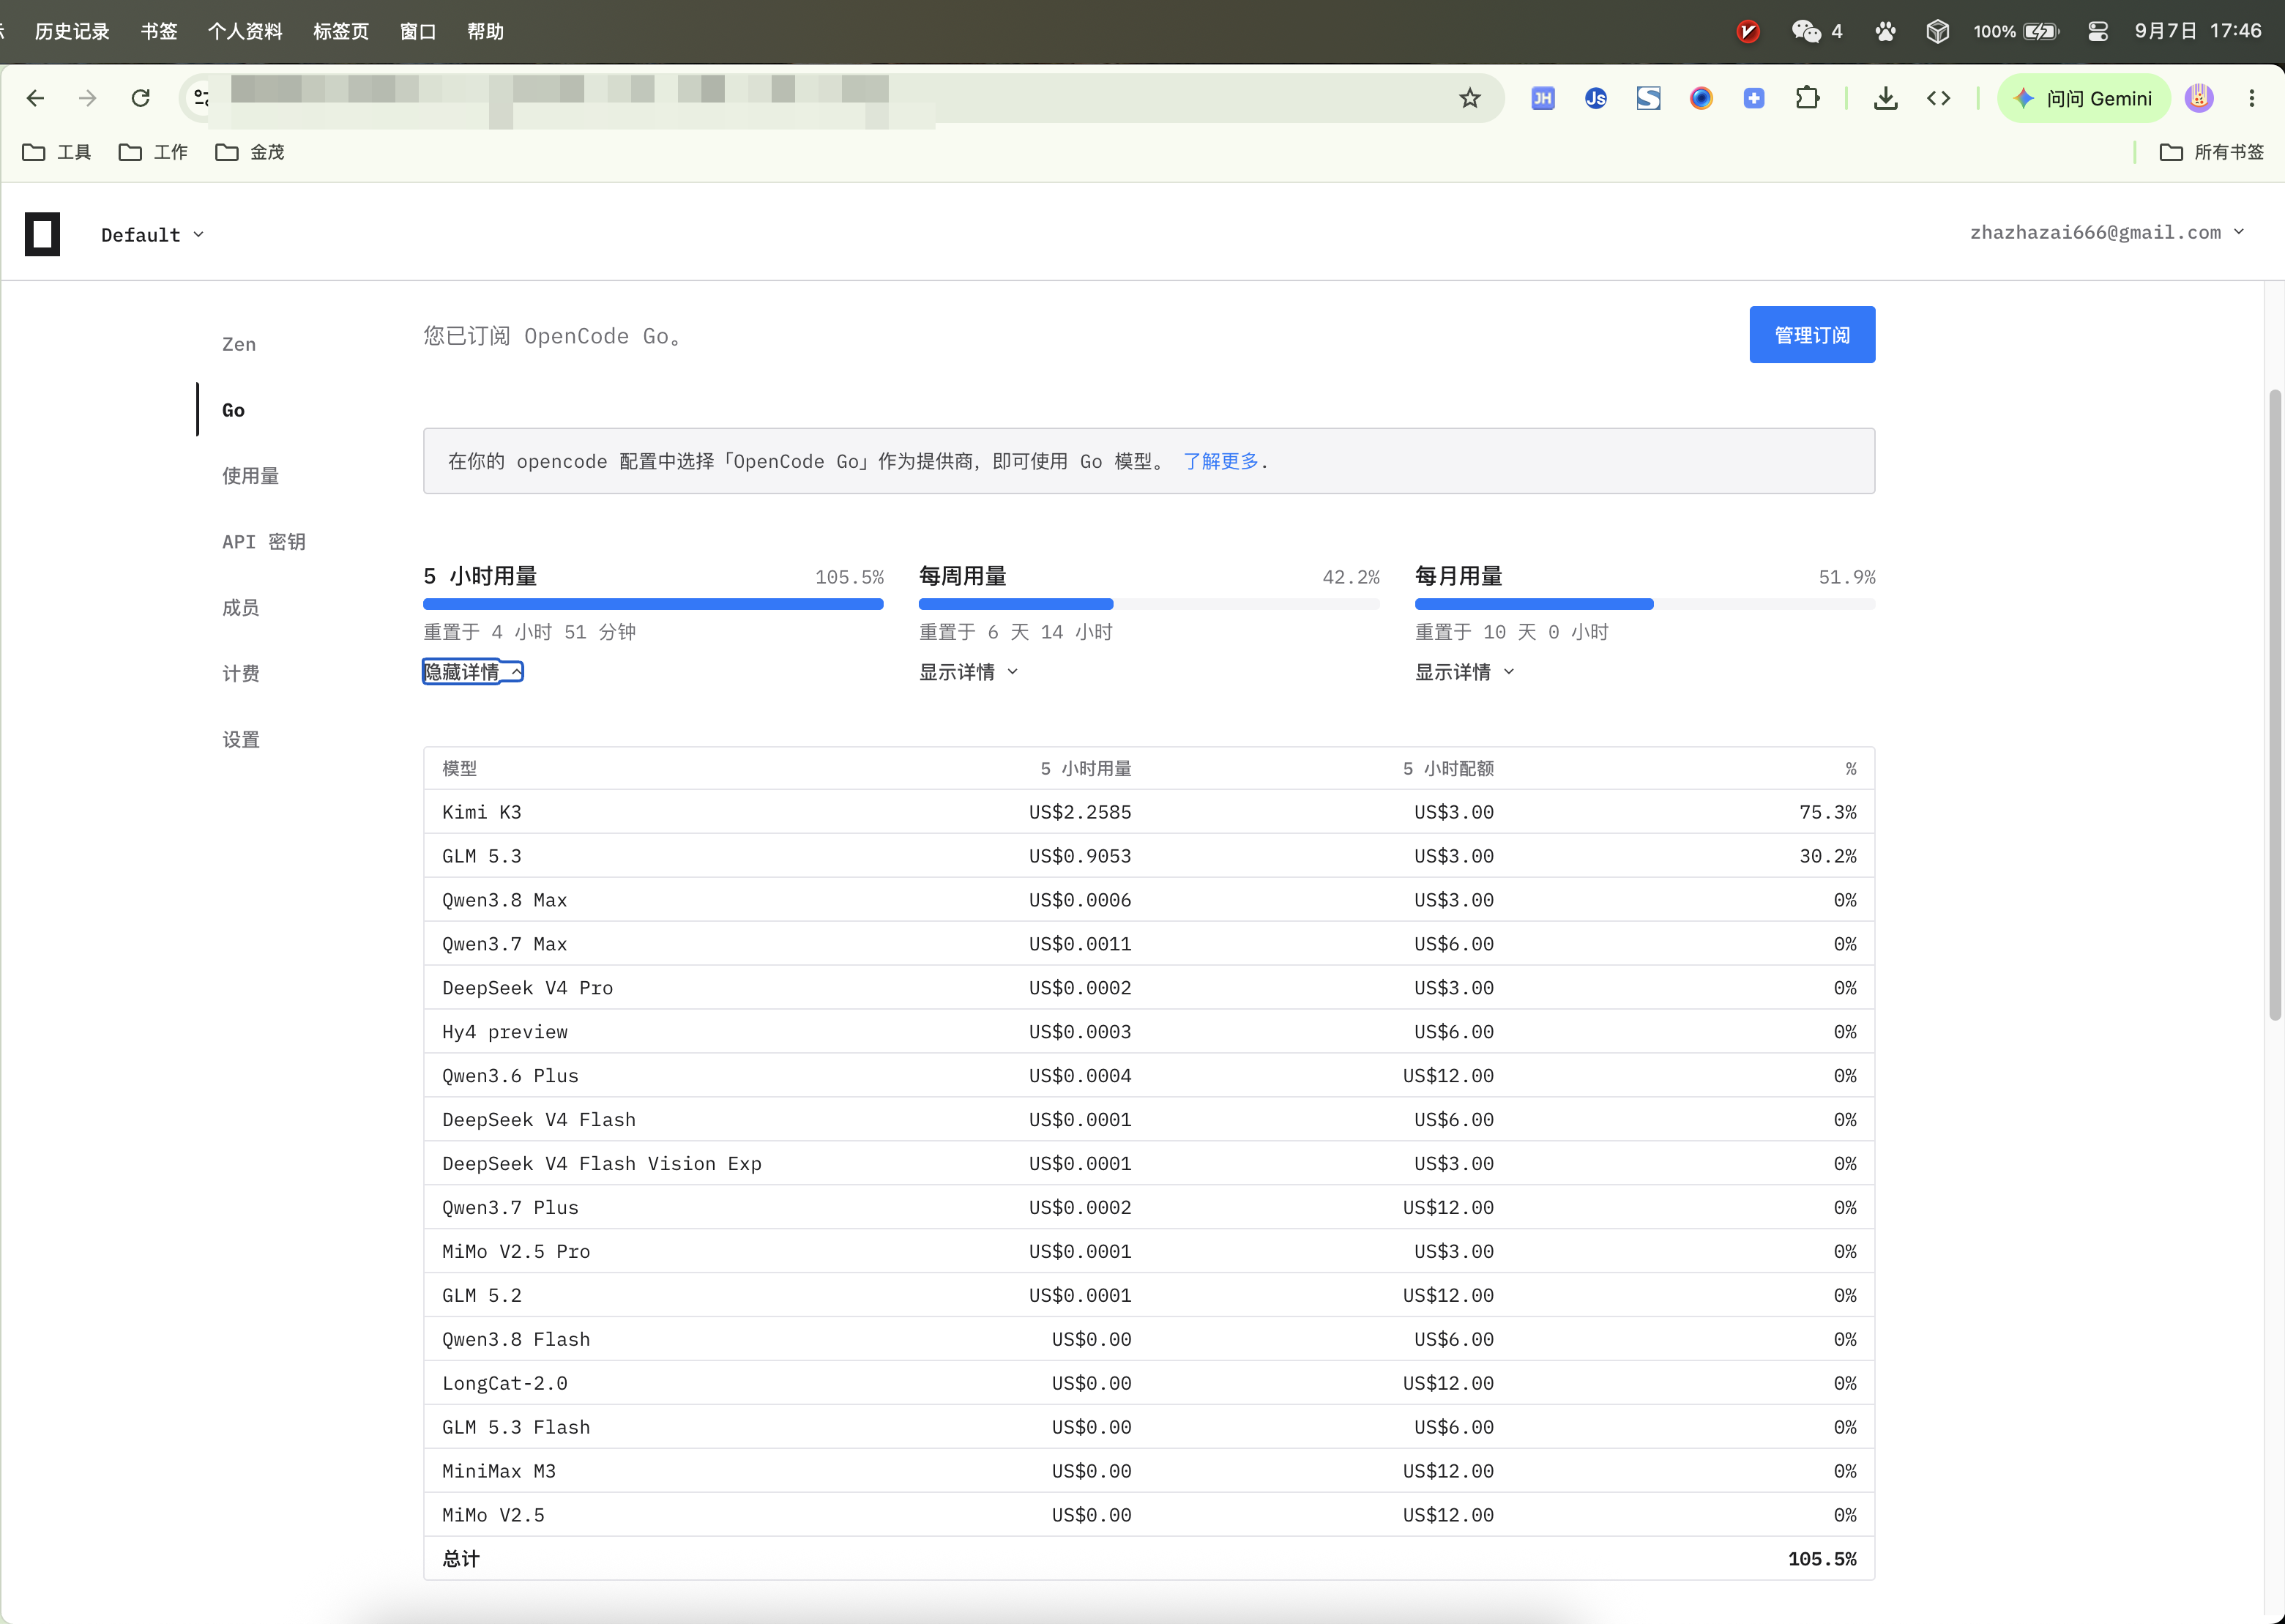
Task: Open the 帮助 menu
Action: click(x=485, y=31)
